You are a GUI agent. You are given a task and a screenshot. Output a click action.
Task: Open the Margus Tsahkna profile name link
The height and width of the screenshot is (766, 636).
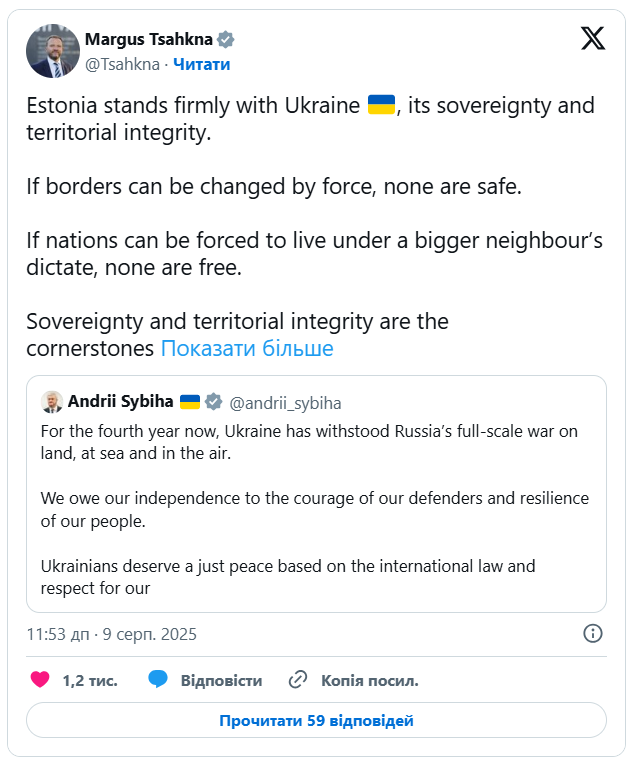(150, 40)
